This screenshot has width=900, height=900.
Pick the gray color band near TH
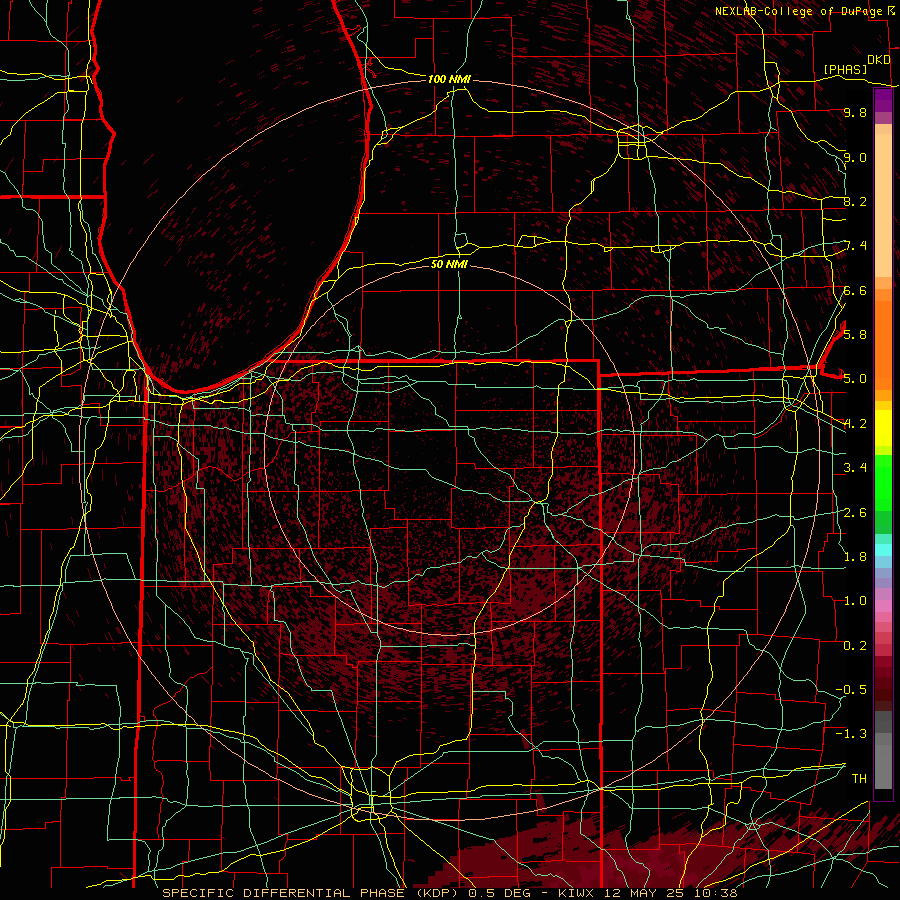883,766
